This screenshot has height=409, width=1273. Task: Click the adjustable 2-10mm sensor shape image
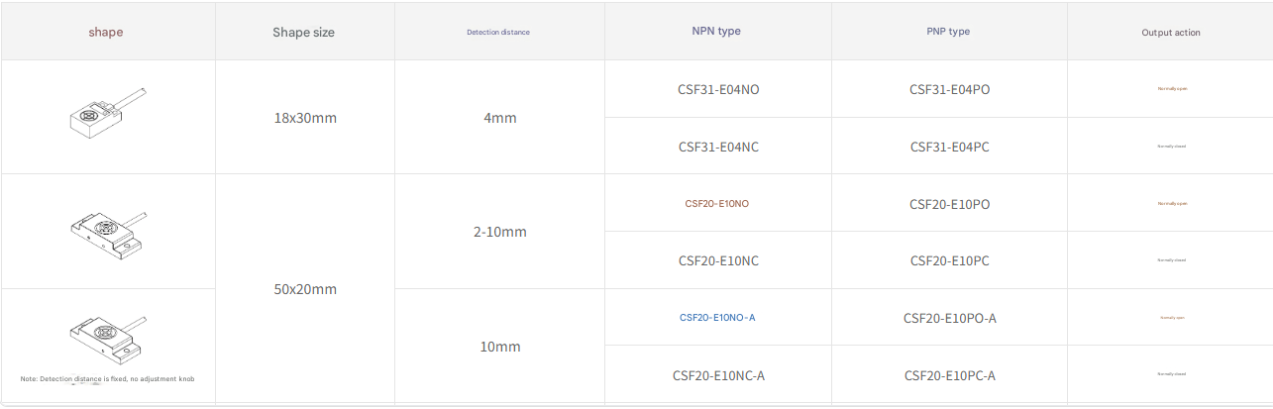click(106, 232)
